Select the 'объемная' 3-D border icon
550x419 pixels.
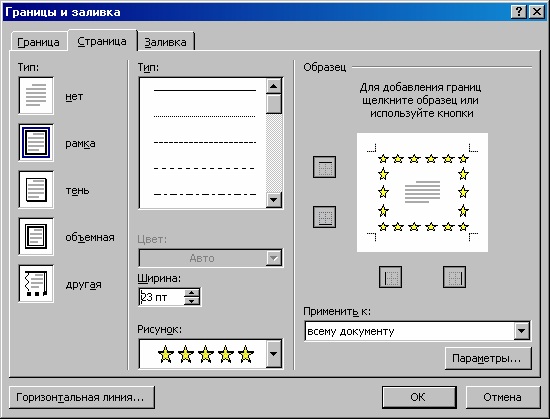36,237
